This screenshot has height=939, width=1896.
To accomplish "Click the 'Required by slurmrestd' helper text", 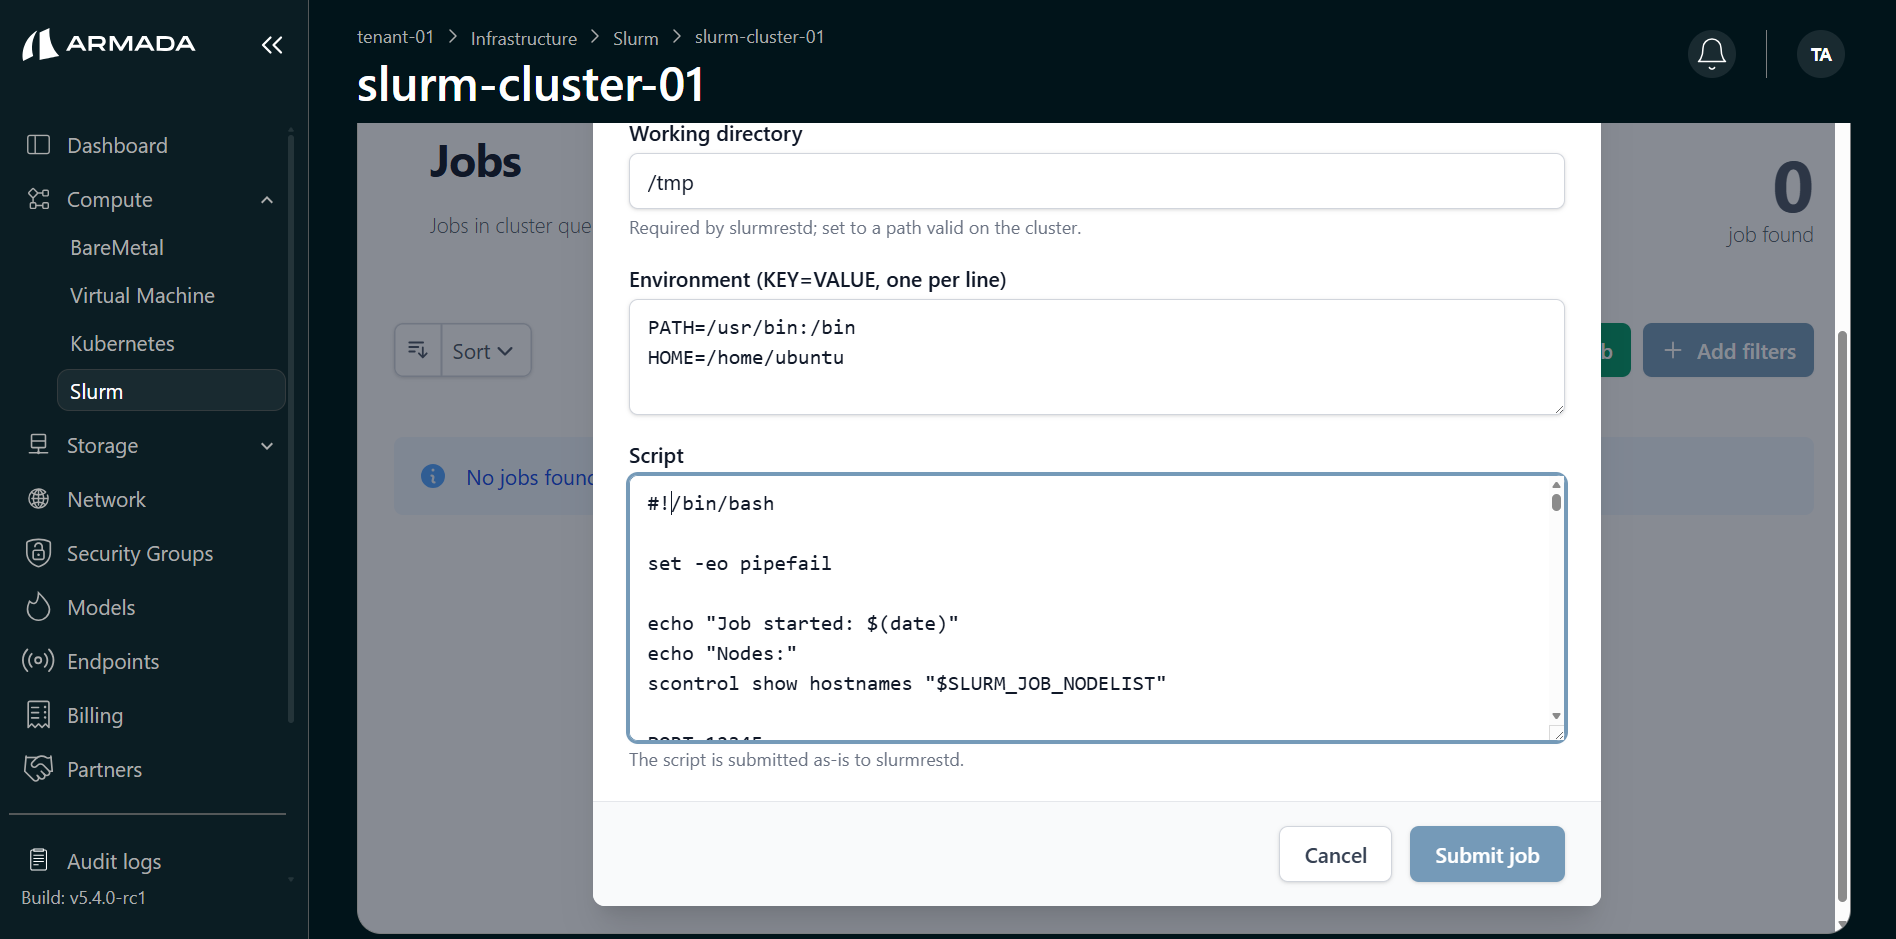I will click(x=855, y=228).
